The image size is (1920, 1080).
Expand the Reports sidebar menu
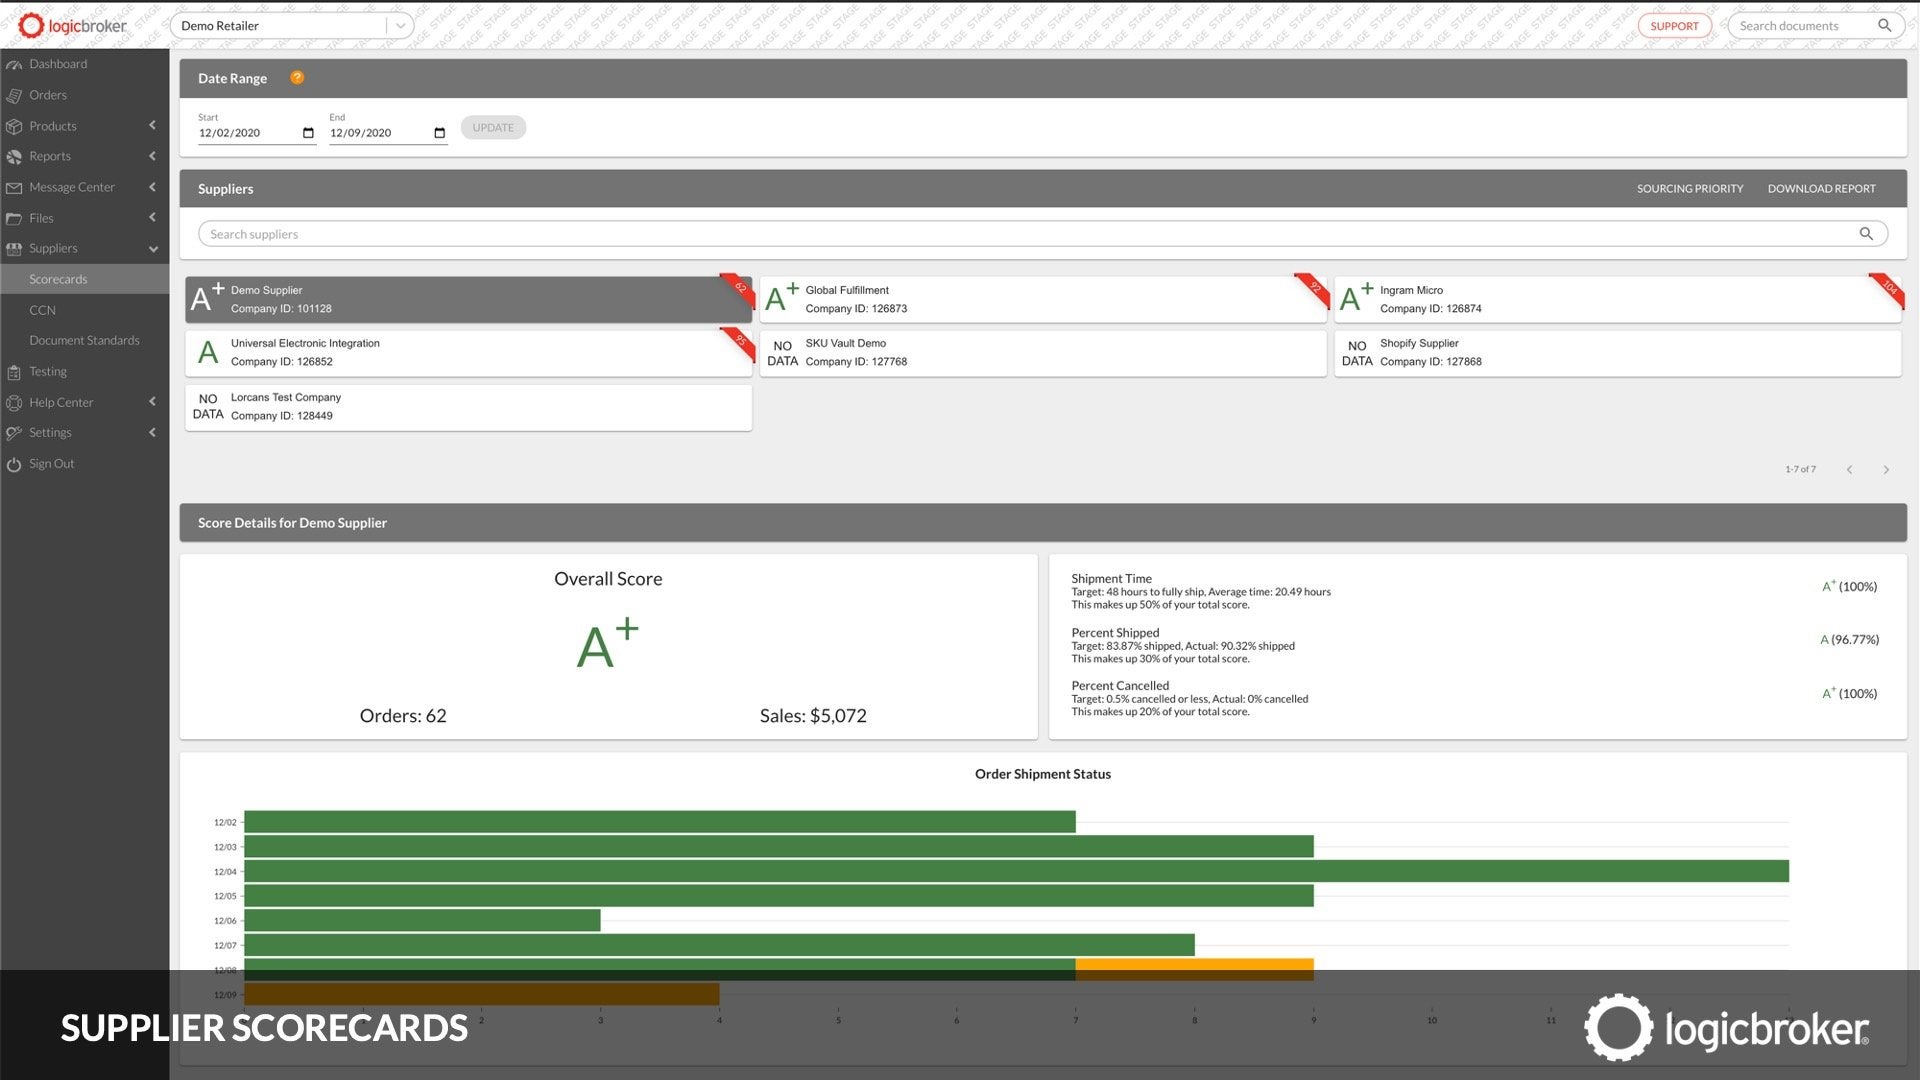(152, 156)
